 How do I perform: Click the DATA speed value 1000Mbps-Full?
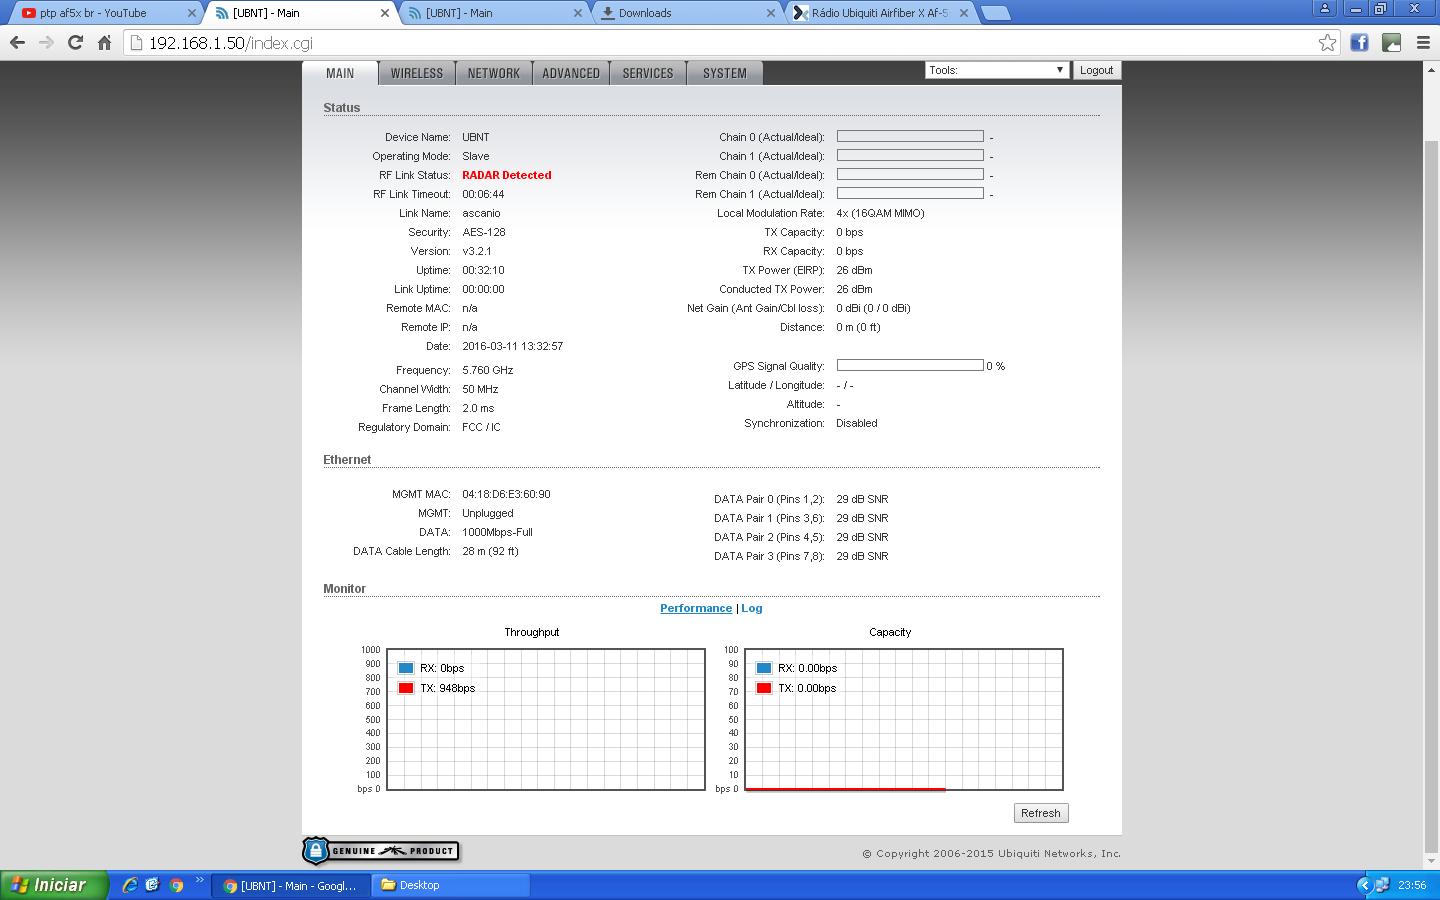497,532
